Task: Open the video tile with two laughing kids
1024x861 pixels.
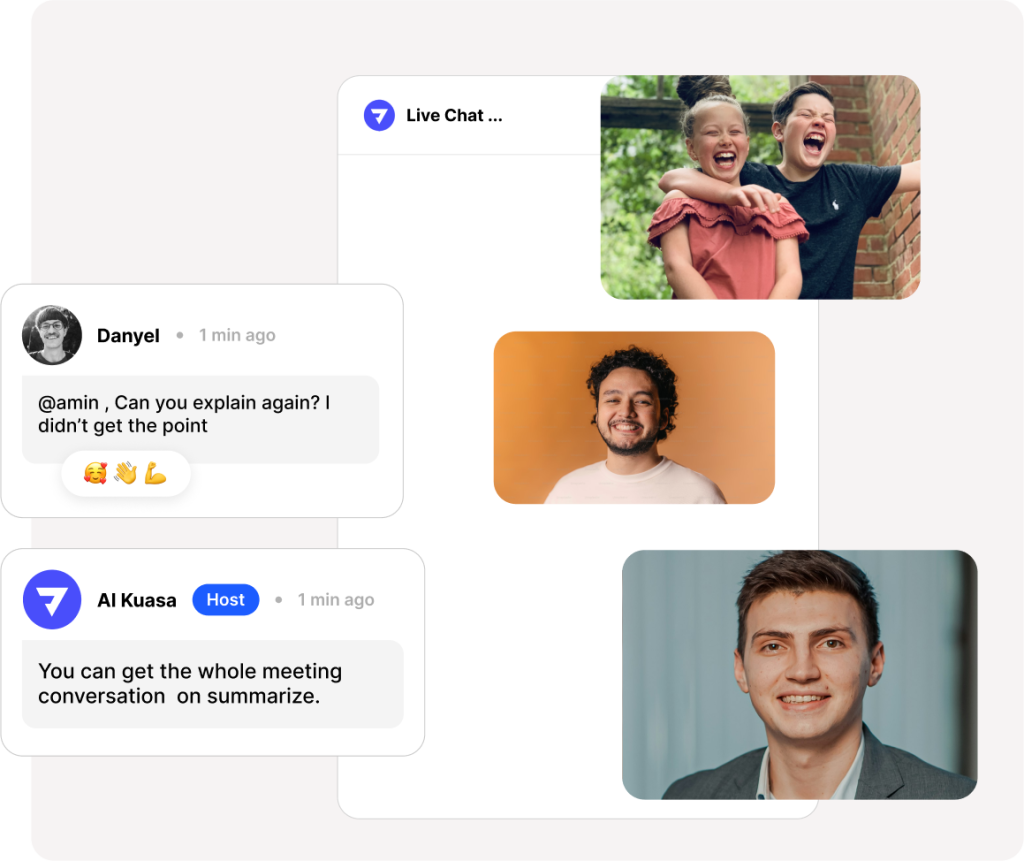Action: coord(760,187)
